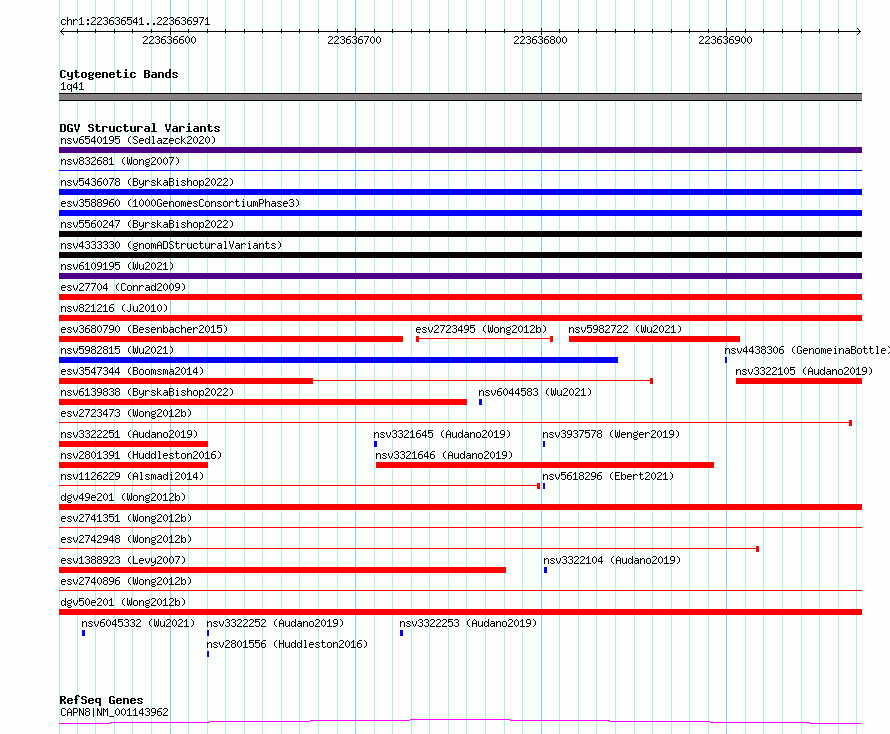Open esv2723473 (Wong2012b) variant label
Image resolution: width=890 pixels, height=734 pixels.
[x=126, y=413]
